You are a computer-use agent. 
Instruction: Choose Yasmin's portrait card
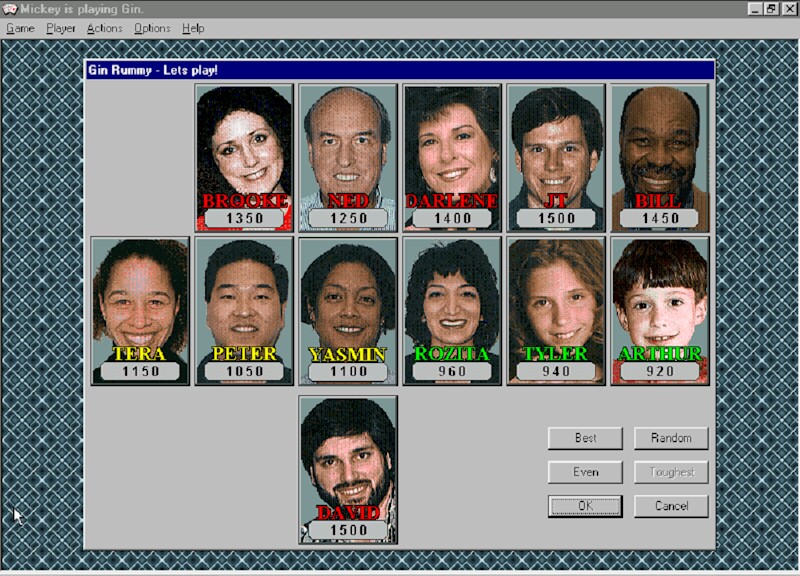click(348, 311)
